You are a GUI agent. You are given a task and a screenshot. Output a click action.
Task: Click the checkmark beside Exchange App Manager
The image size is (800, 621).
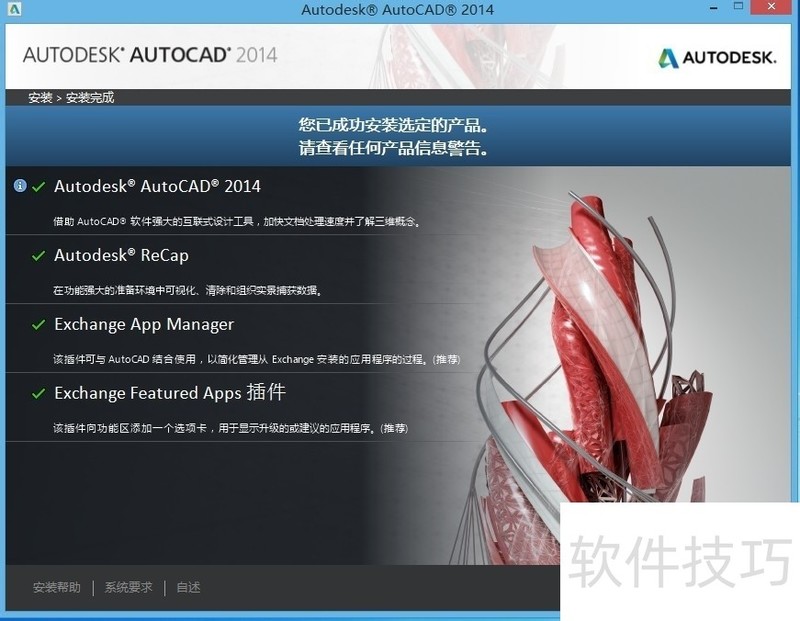[38, 325]
